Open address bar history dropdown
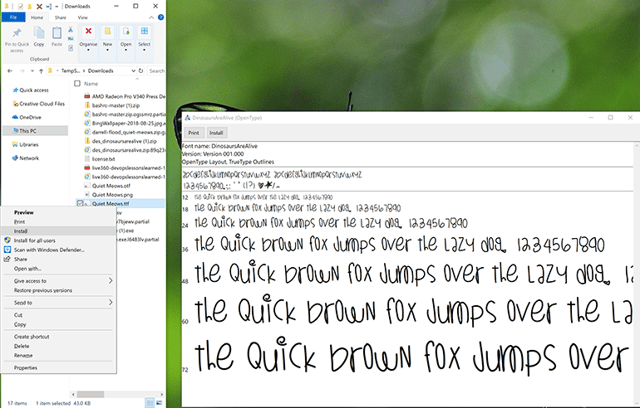640x408 pixels. 133,71
